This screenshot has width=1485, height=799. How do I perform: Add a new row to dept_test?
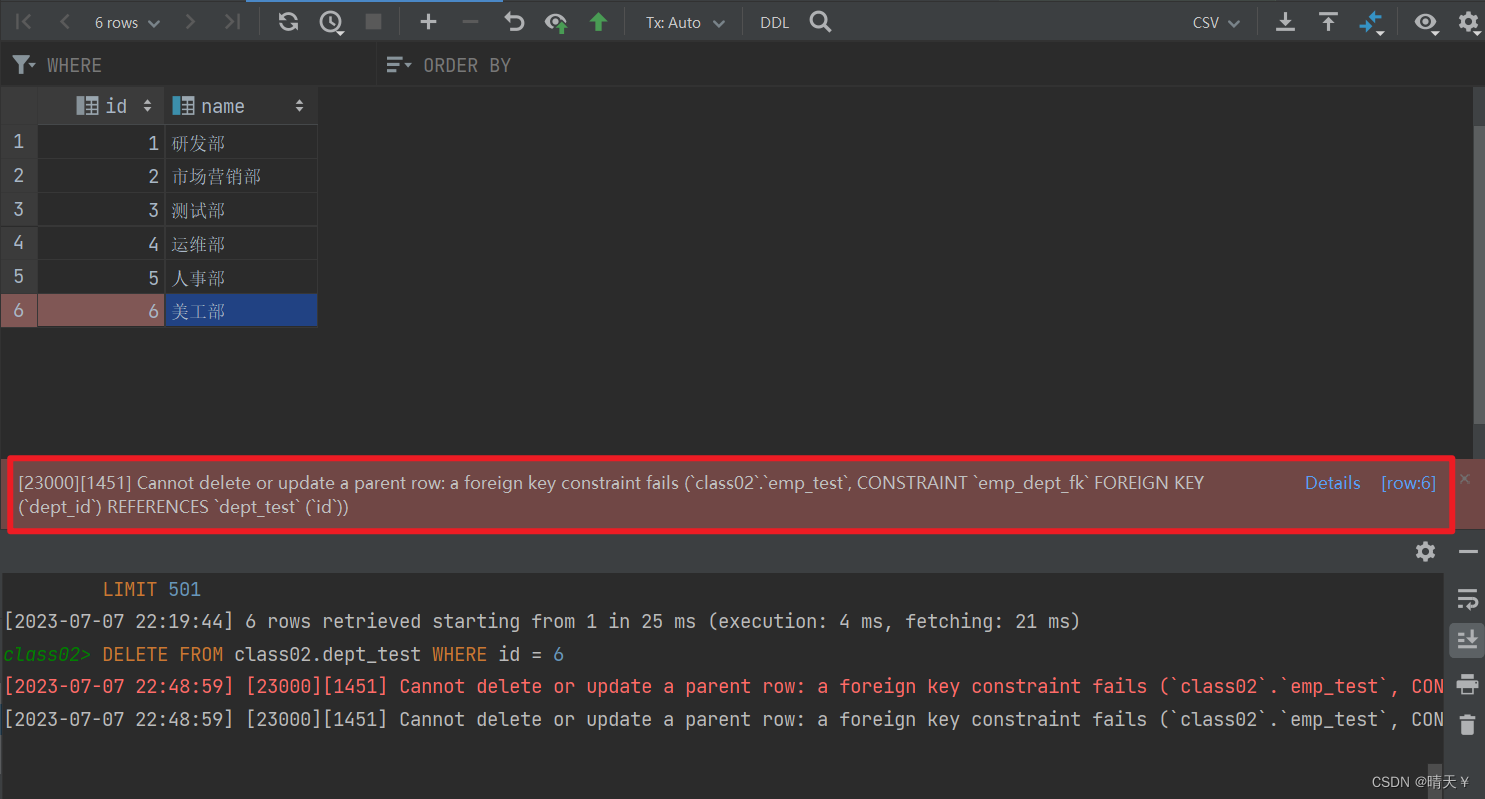coord(428,21)
